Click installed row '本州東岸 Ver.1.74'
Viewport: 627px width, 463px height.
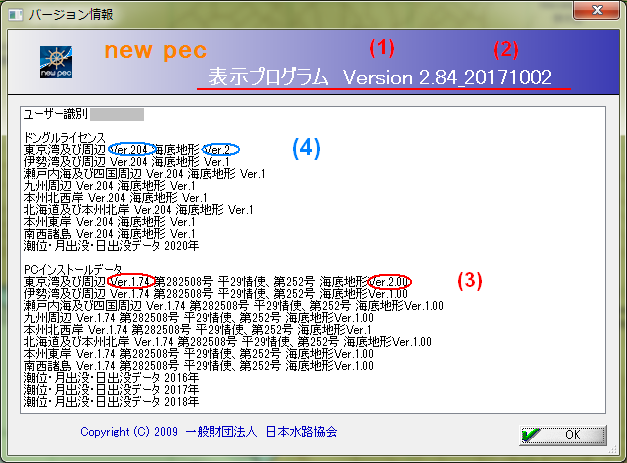click(x=199, y=354)
